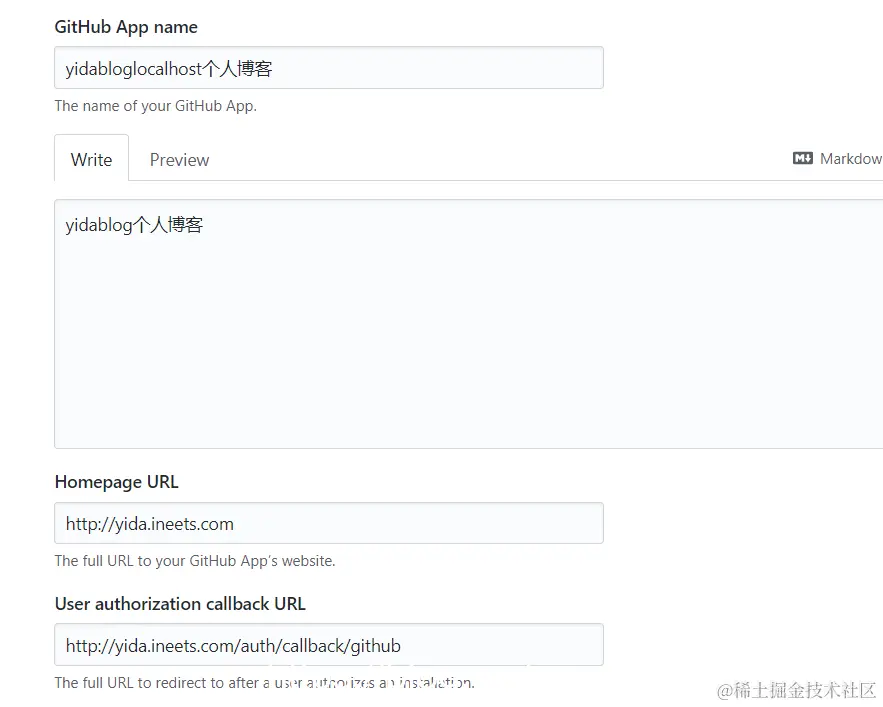Click the GitHub App name input field

click(x=329, y=68)
